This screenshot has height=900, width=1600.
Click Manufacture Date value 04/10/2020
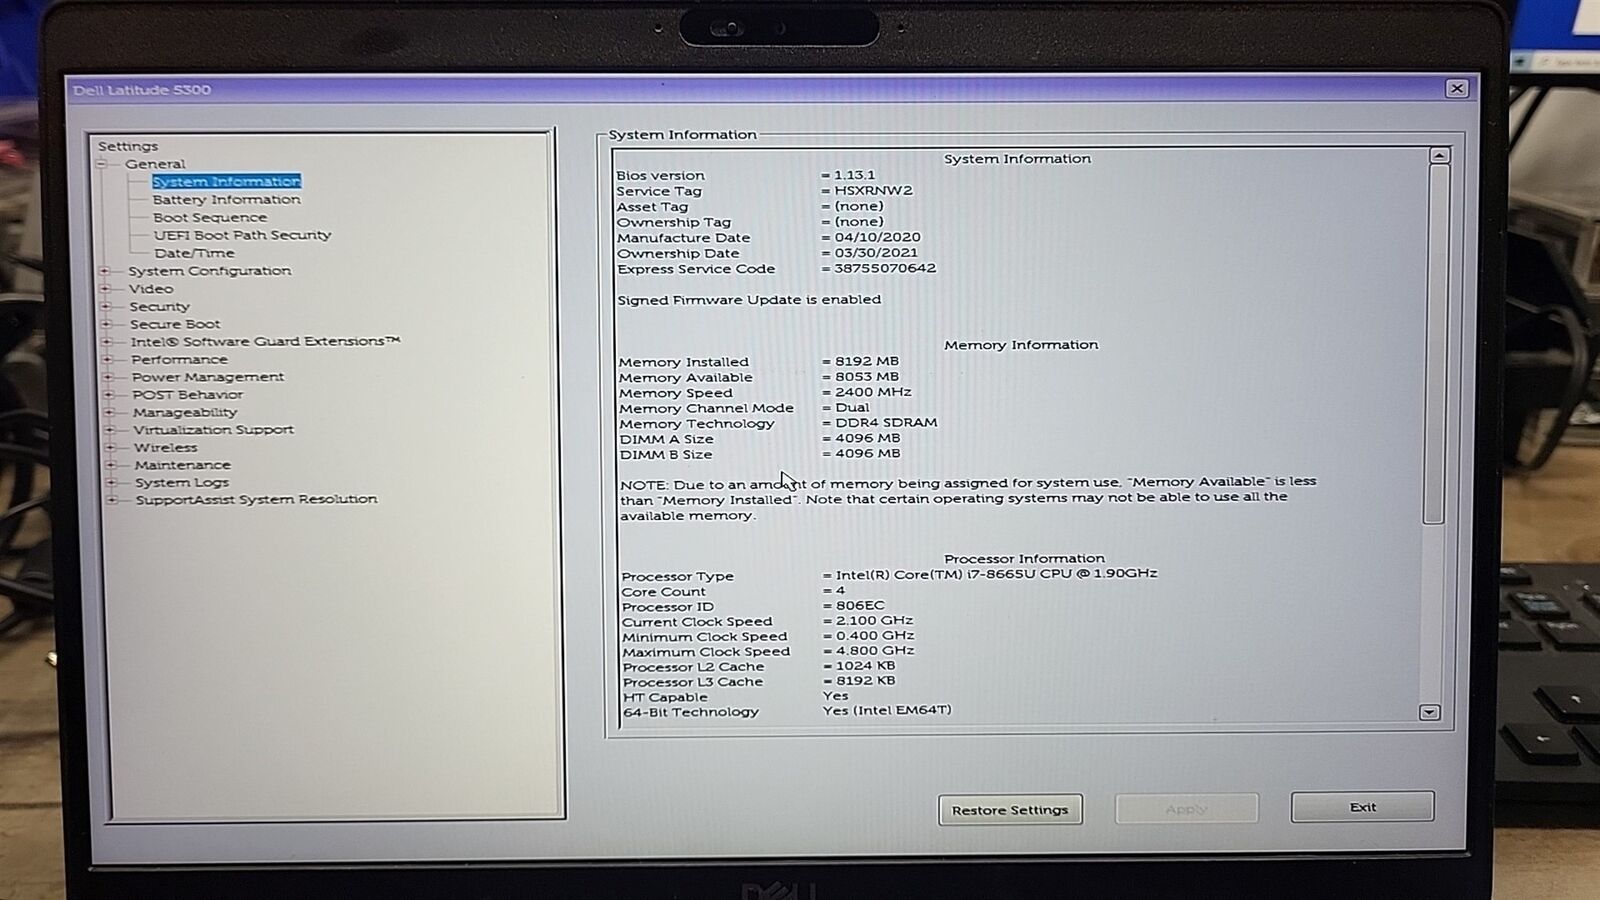[878, 237]
